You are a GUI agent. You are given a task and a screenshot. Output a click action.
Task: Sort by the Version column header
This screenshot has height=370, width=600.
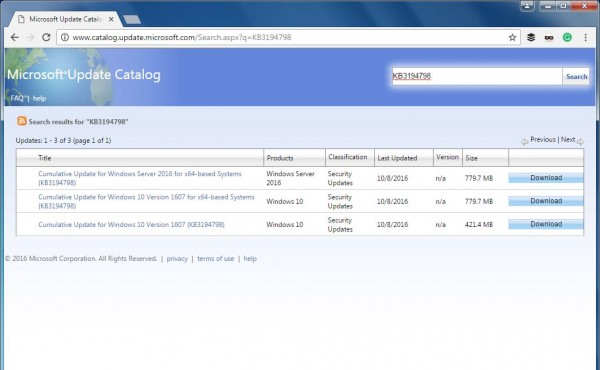pos(447,157)
